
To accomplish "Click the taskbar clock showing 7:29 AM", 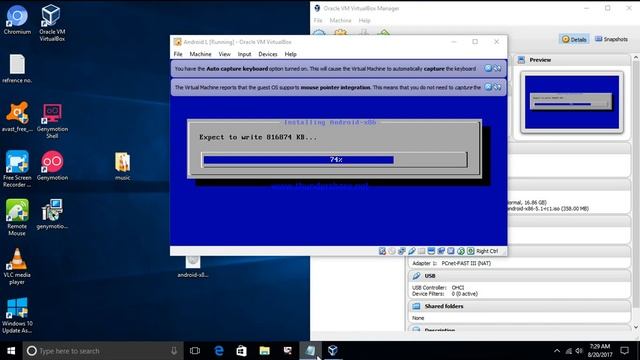I will pos(599,351).
